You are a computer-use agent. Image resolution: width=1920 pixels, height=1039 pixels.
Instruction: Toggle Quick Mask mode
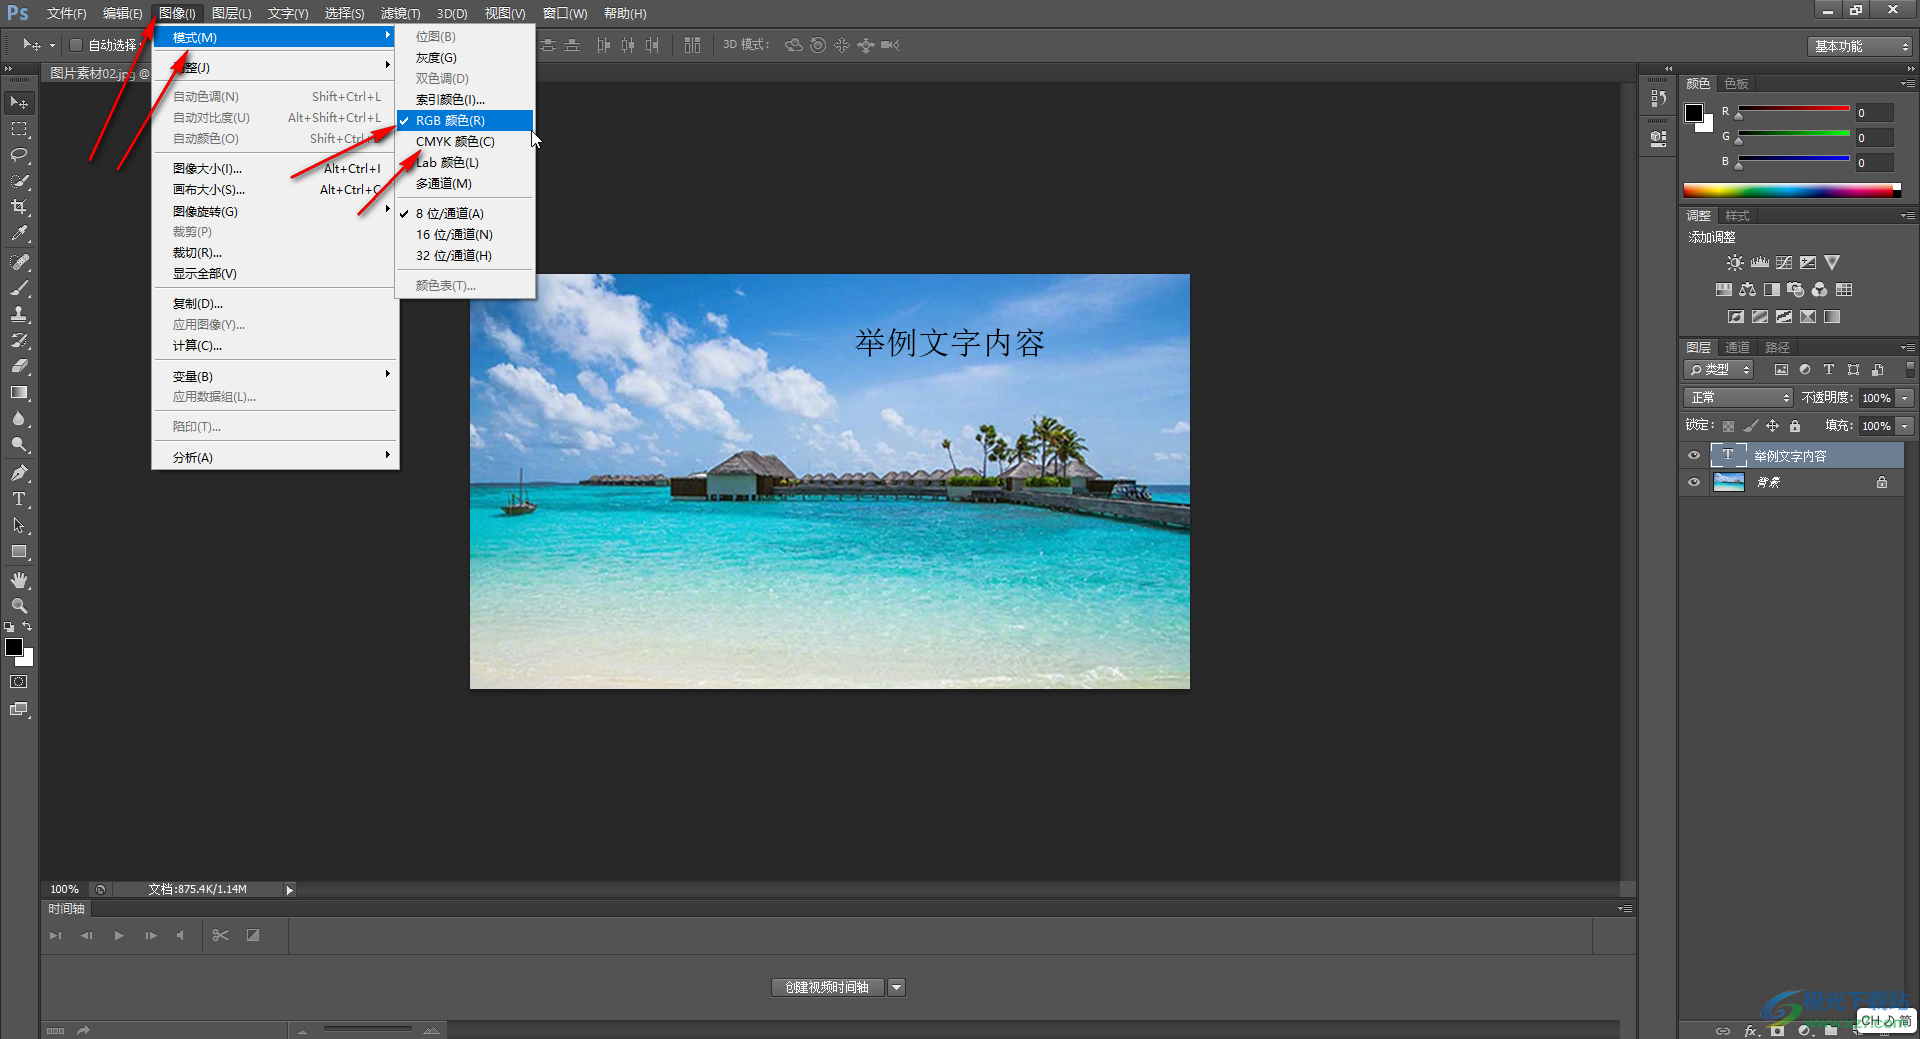tap(19, 682)
